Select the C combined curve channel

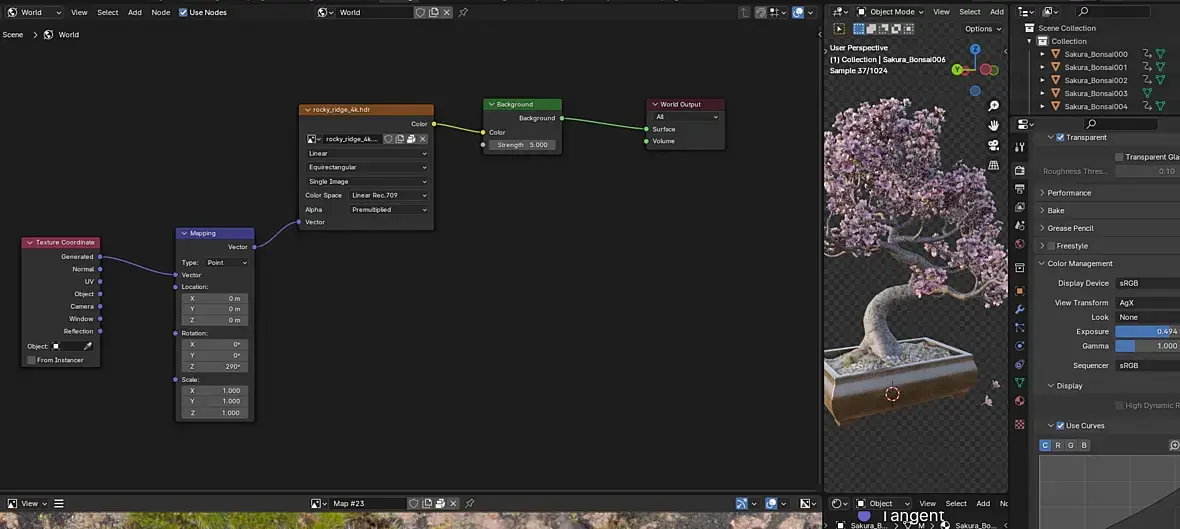1045,445
